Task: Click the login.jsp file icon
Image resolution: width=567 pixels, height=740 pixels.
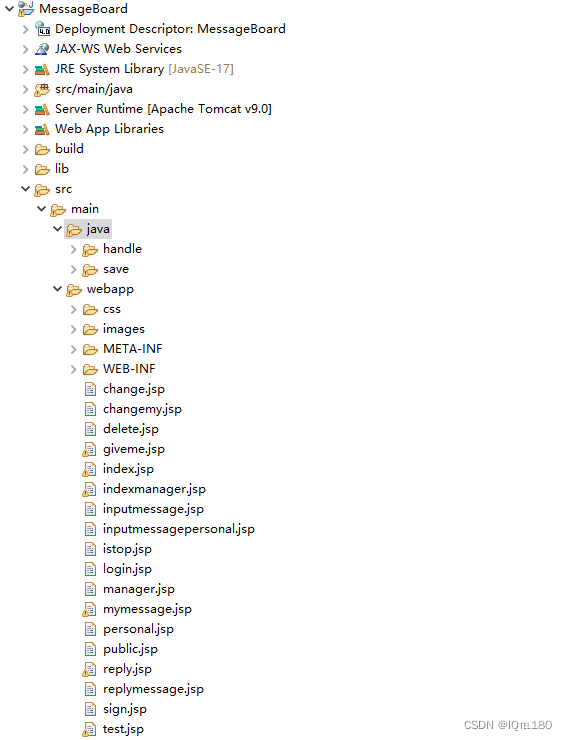Action: (x=90, y=570)
